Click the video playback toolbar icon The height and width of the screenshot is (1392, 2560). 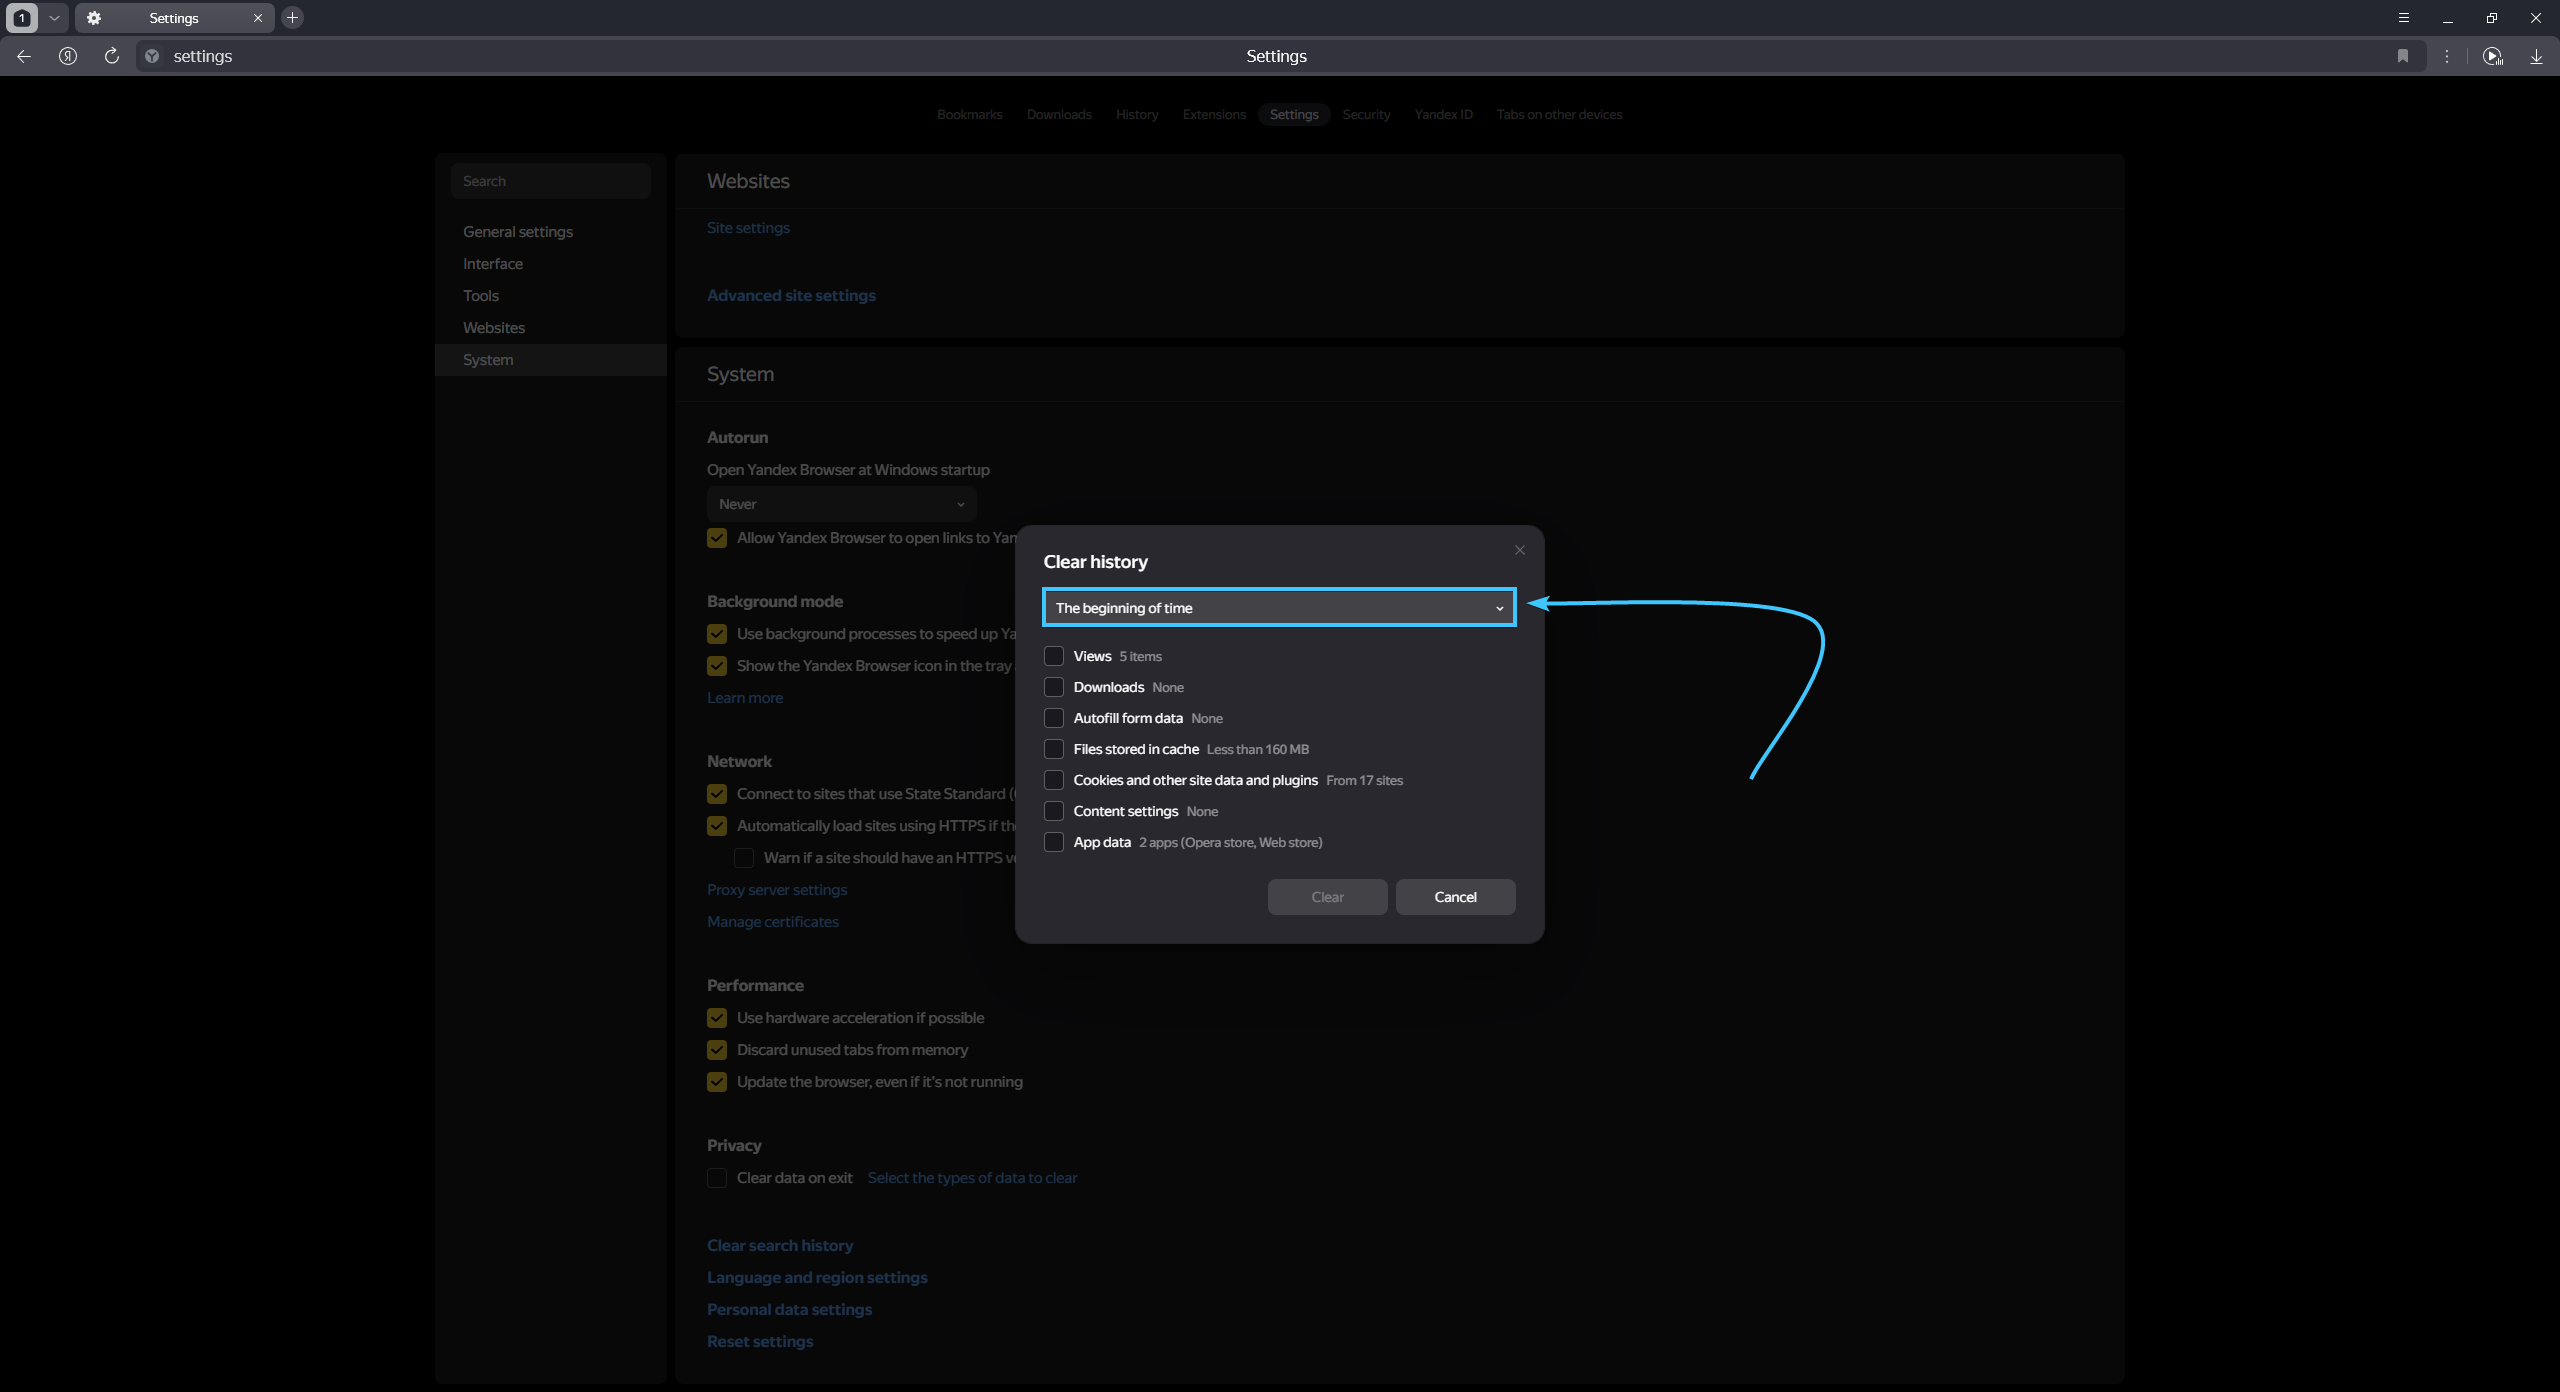[2493, 56]
